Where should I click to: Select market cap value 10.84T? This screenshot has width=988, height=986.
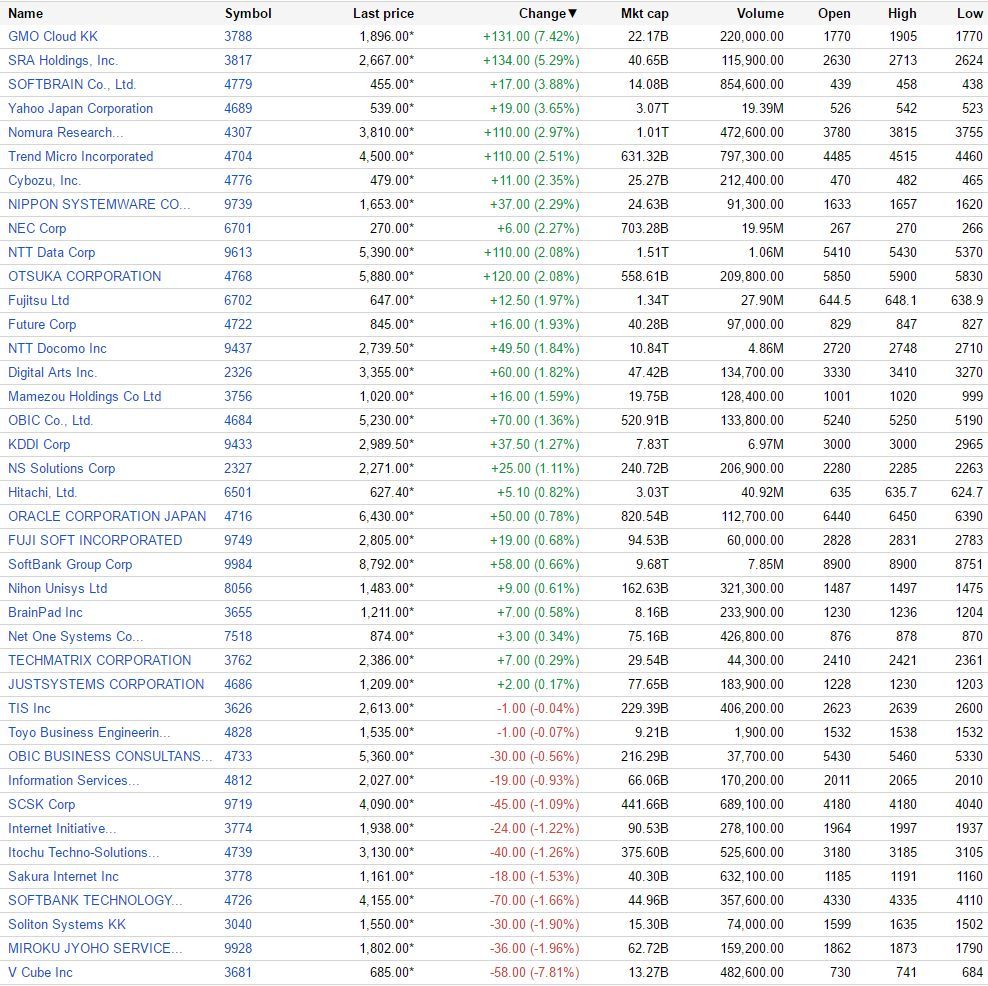[x=648, y=348]
